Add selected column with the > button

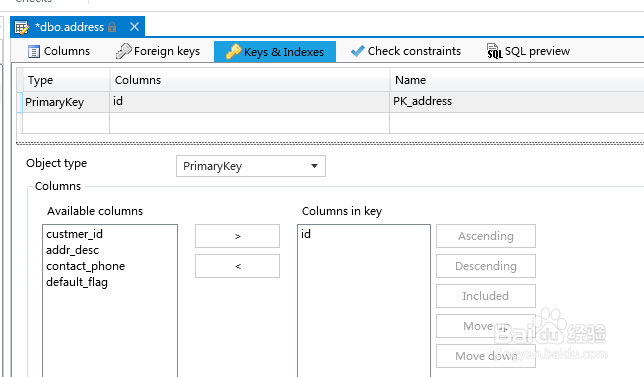click(237, 236)
